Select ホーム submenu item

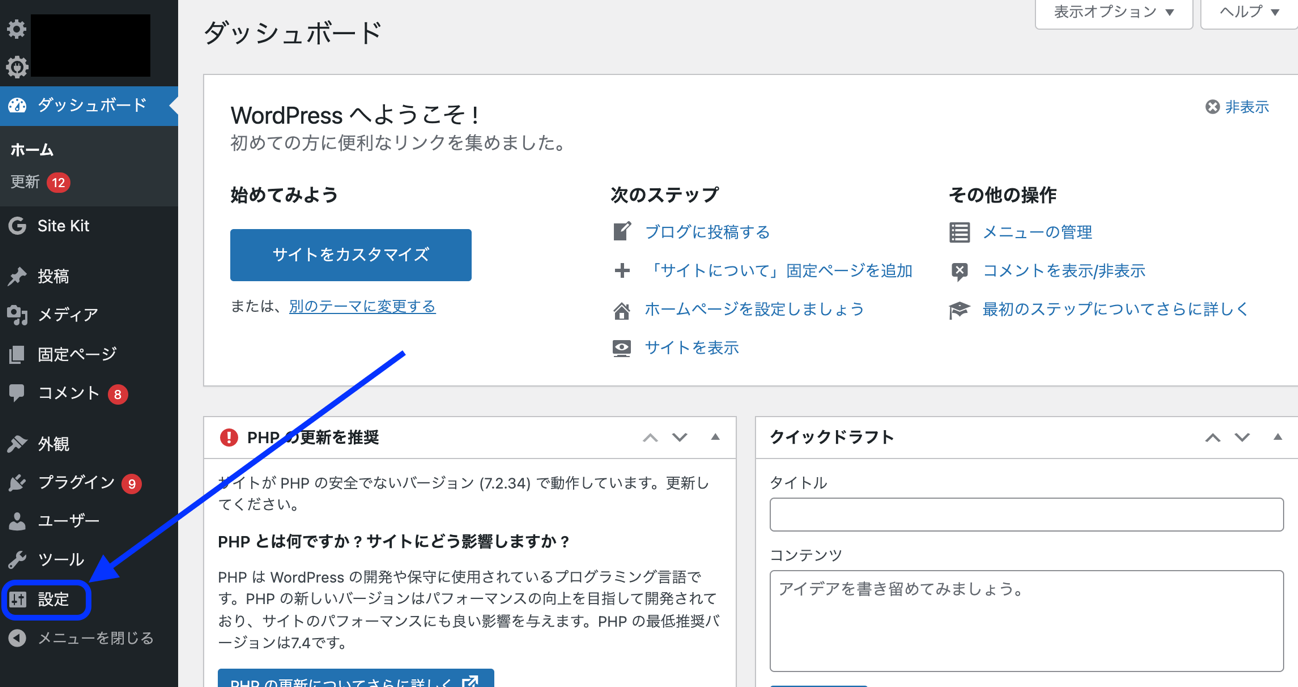[x=32, y=150]
